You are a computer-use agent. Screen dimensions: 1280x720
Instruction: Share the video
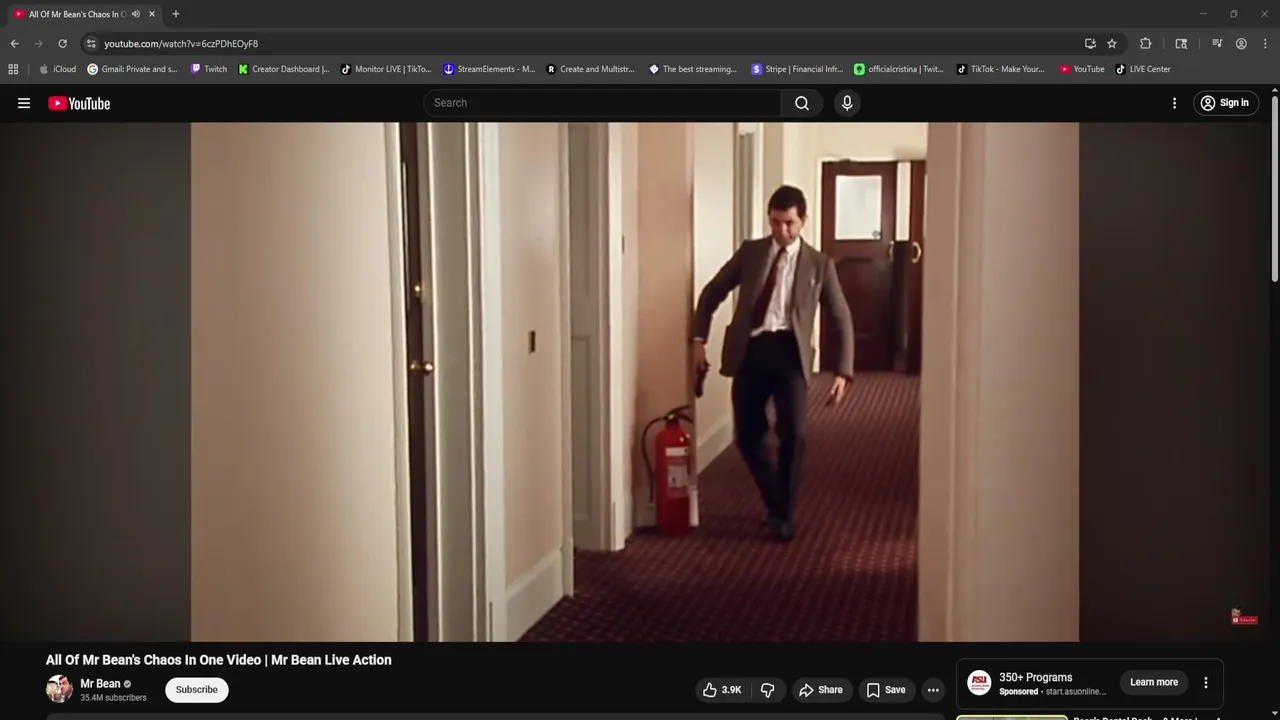click(x=820, y=690)
